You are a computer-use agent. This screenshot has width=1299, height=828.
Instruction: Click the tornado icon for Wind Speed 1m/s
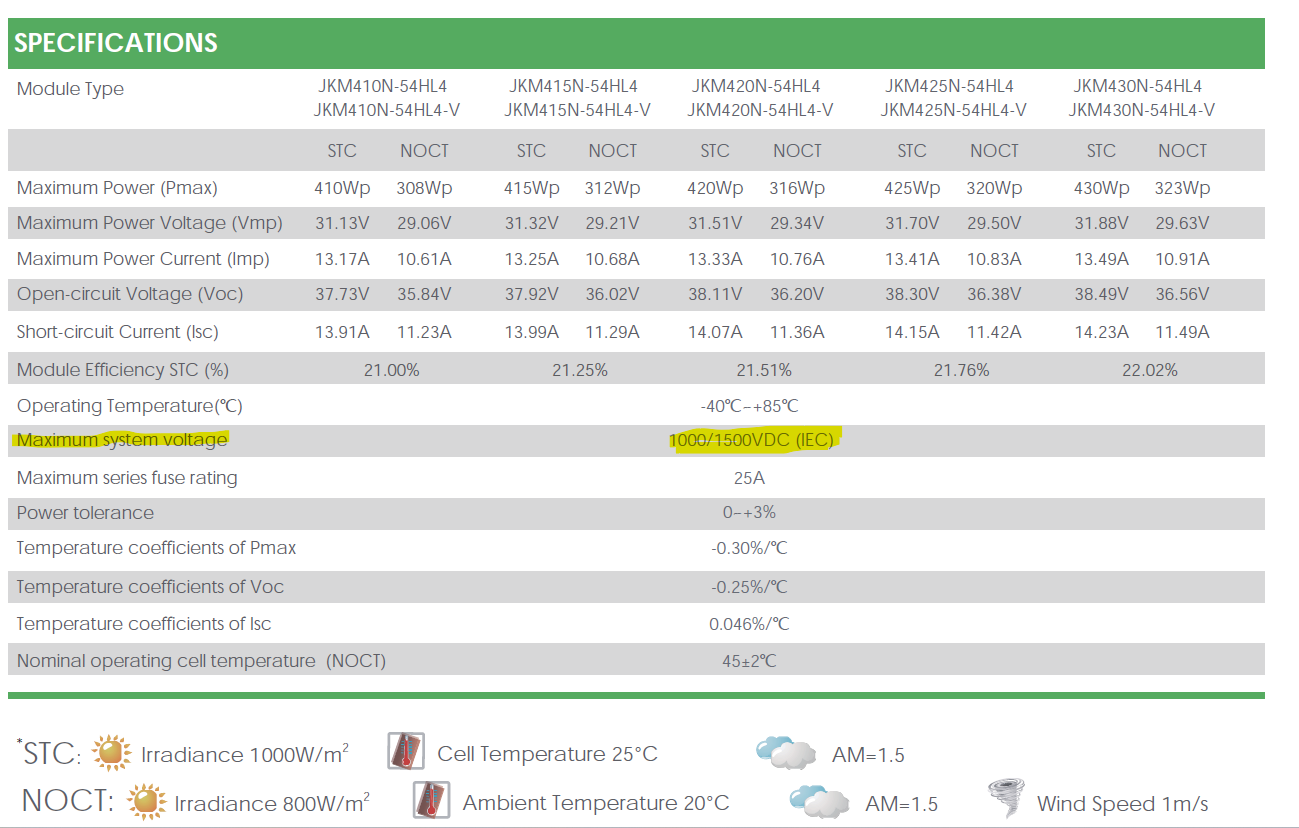1007,800
